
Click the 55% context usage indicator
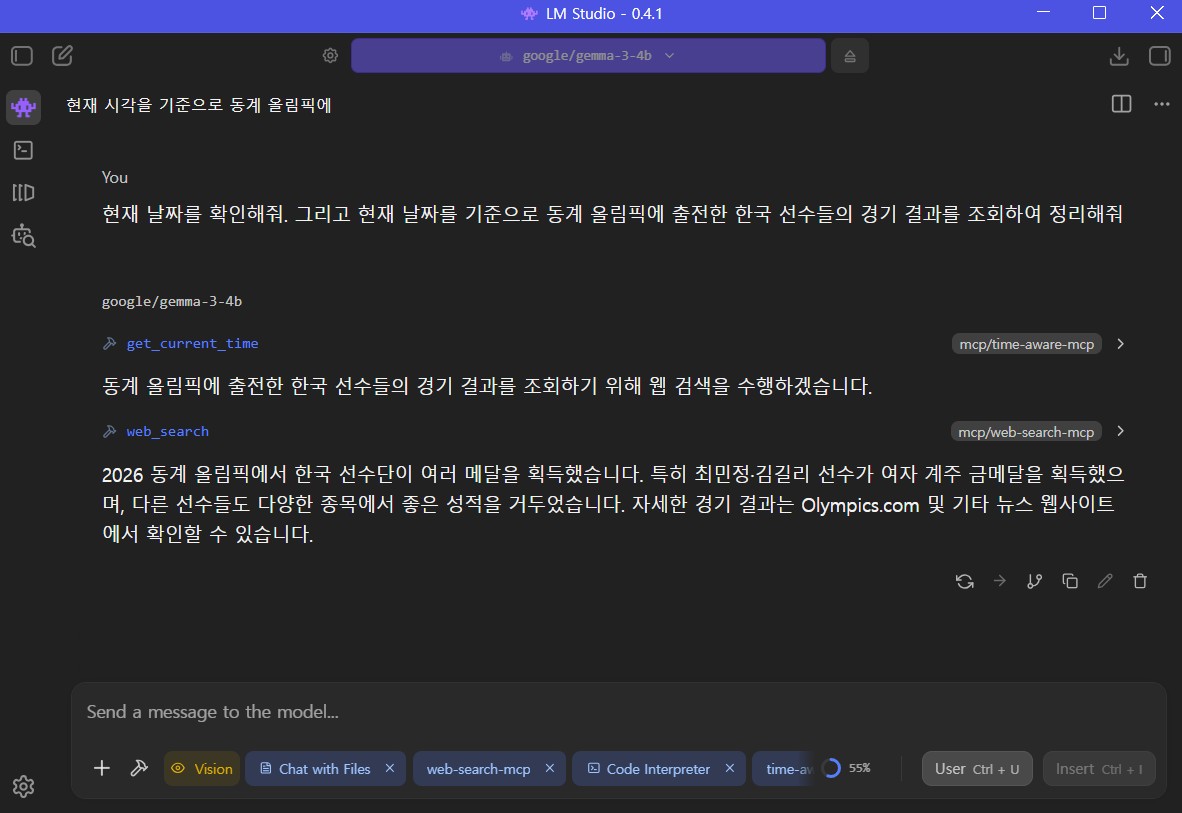tap(847, 769)
